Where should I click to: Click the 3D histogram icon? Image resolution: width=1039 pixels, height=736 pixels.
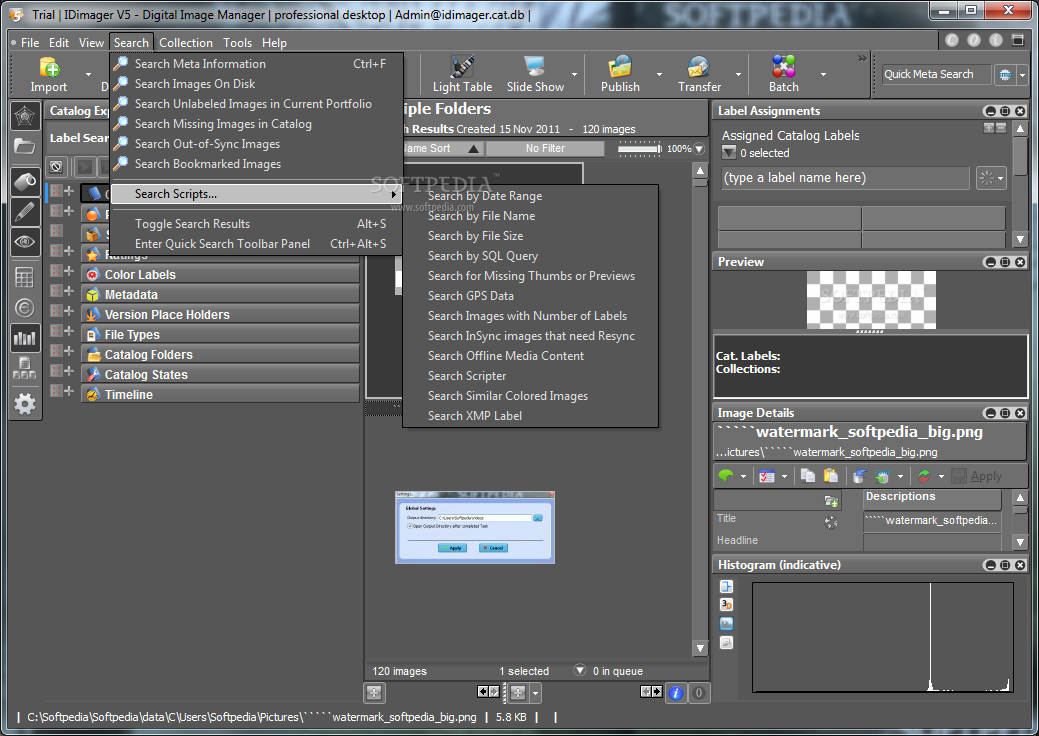(x=727, y=605)
